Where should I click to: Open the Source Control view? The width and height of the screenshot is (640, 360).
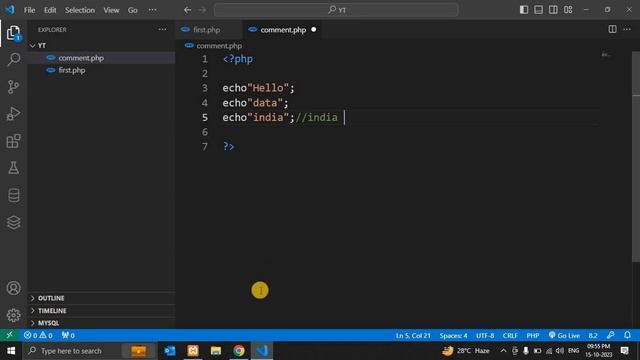[13, 87]
